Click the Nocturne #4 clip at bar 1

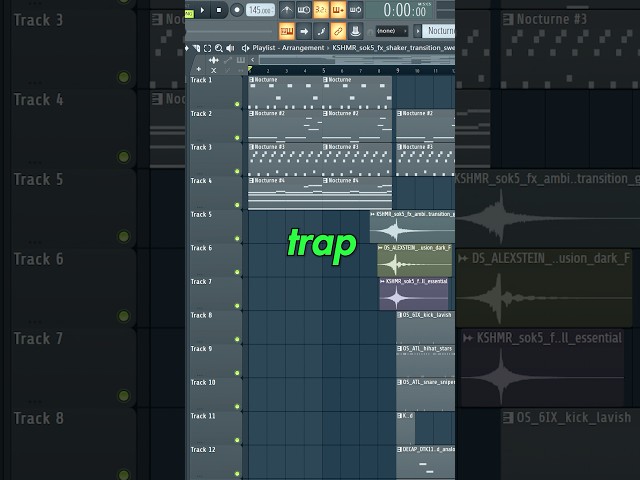click(x=285, y=193)
